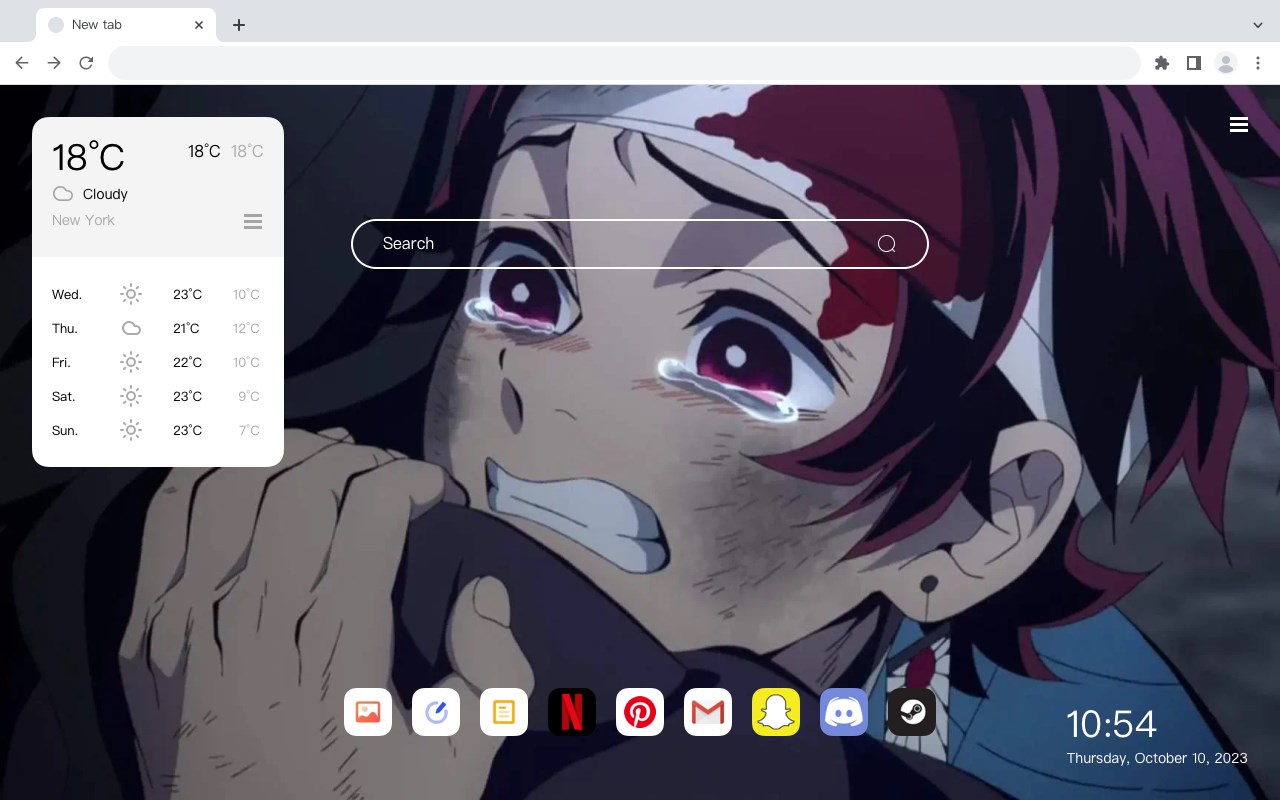Focus the browser address bar
The height and width of the screenshot is (800, 1280).
[x=624, y=63]
